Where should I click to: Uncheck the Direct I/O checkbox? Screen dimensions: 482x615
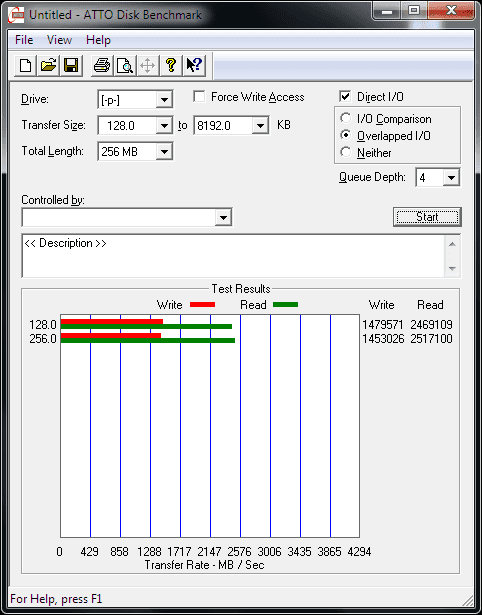(345, 96)
